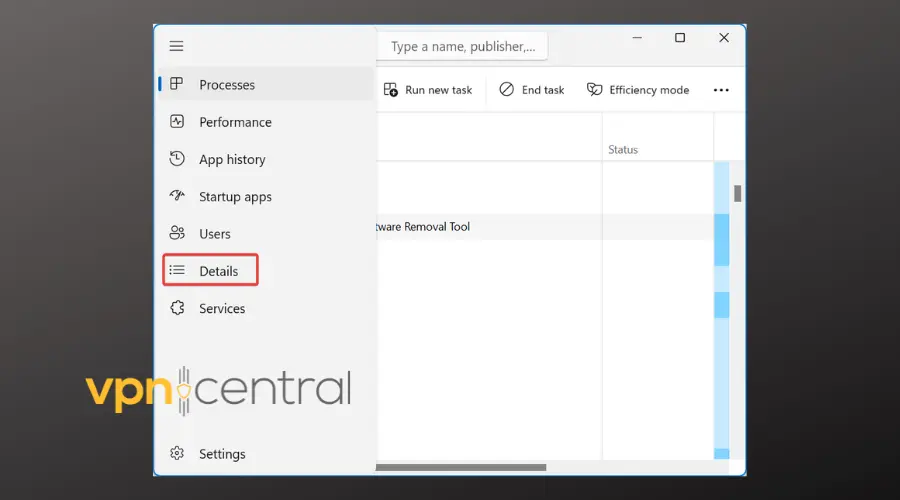This screenshot has width=900, height=500.
Task: Select the Removal Tool process row
Action: (x=544, y=227)
